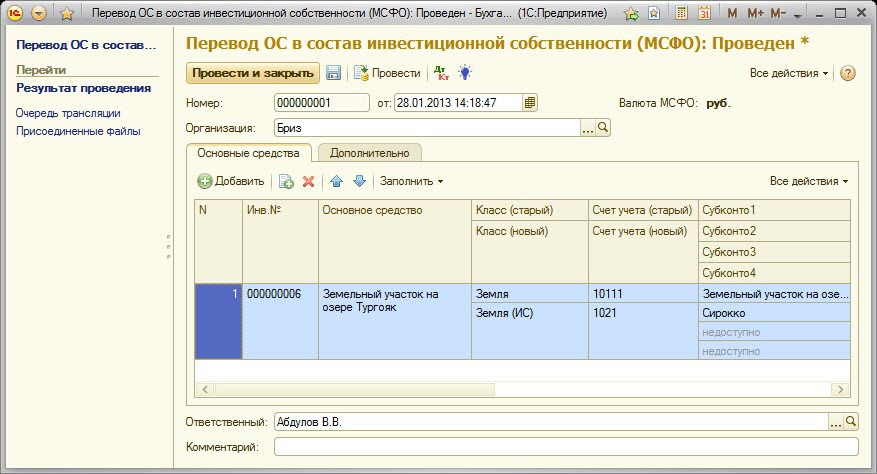Click into the Комментарий input field
This screenshot has width=877, height=474.
566,446
